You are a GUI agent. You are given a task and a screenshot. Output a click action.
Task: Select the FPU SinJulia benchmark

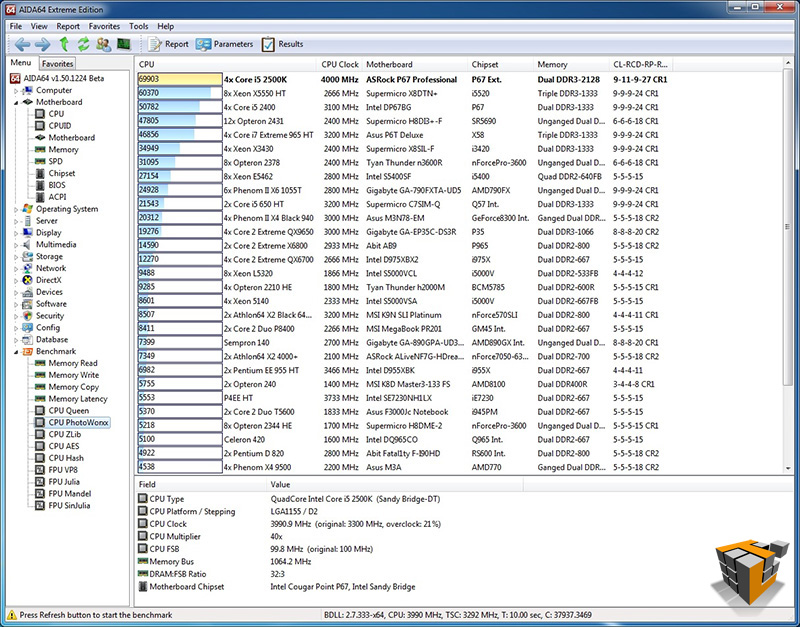(x=69, y=506)
